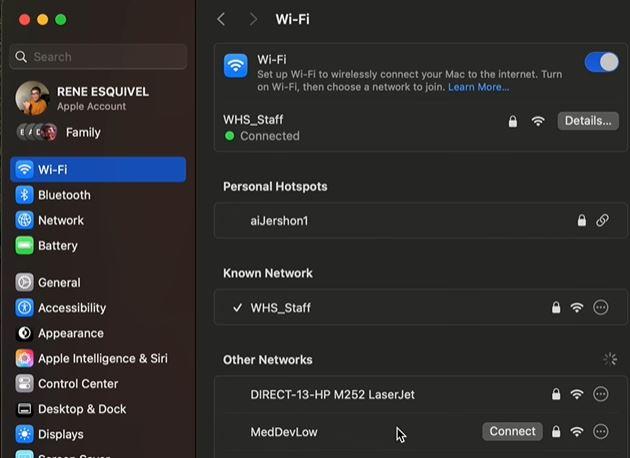This screenshot has height=458, width=630.
Task: Click the Desktop & Dock icon
Action: [25, 409]
